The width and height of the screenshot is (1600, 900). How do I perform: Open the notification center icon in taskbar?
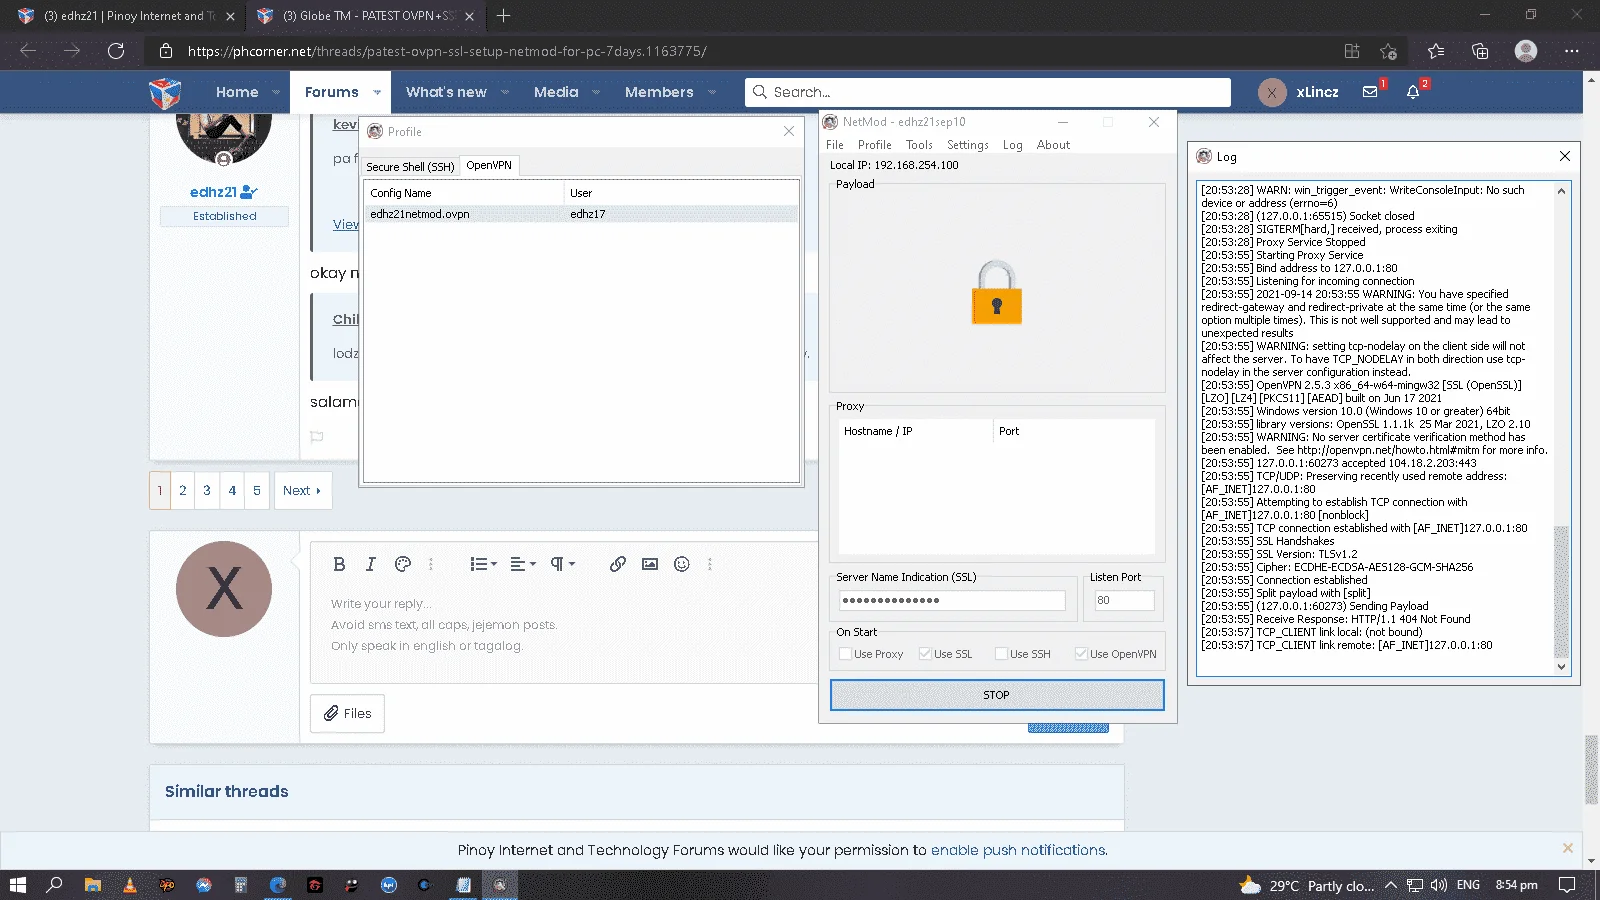tap(1567, 885)
